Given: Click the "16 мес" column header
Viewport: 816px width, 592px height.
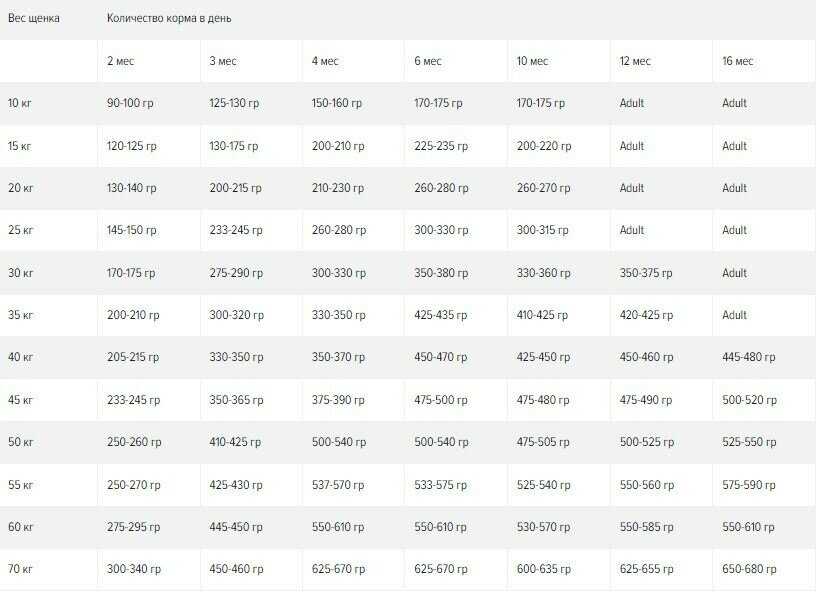Looking at the screenshot, I should tap(738, 61).
